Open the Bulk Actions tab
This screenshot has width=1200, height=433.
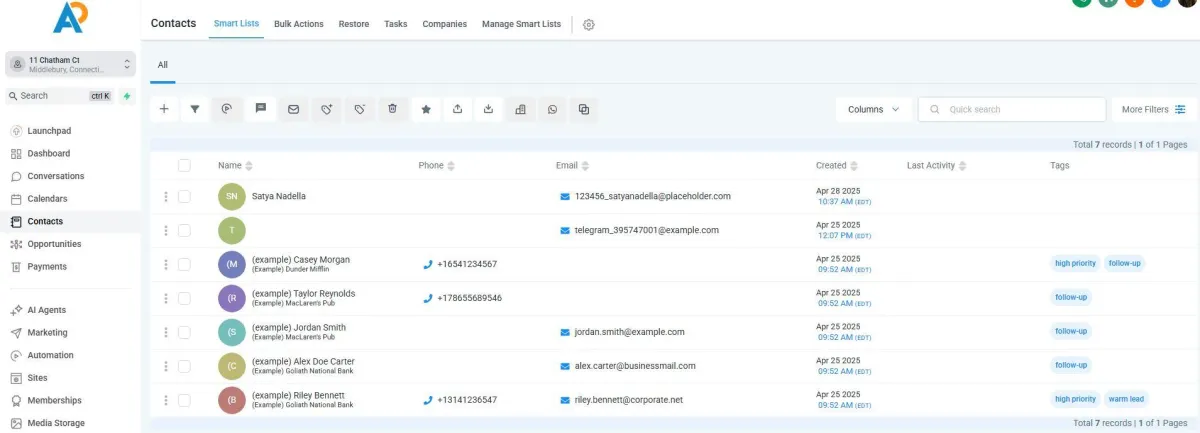point(299,24)
